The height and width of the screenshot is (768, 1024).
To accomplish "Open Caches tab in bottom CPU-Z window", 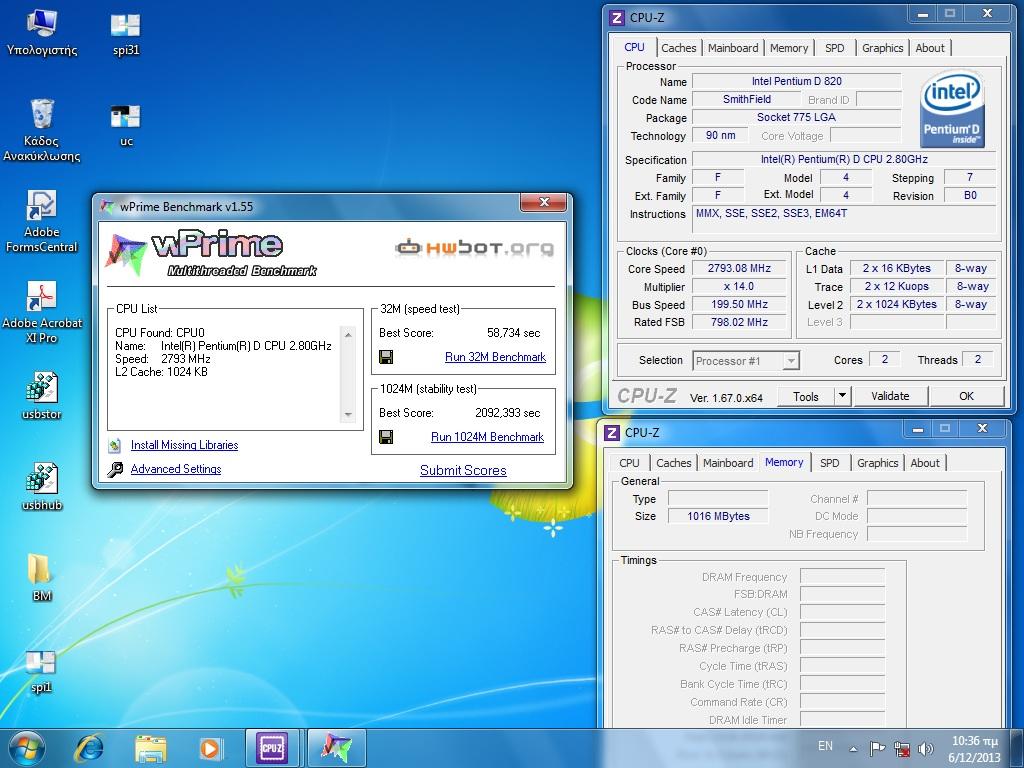I will tap(673, 463).
